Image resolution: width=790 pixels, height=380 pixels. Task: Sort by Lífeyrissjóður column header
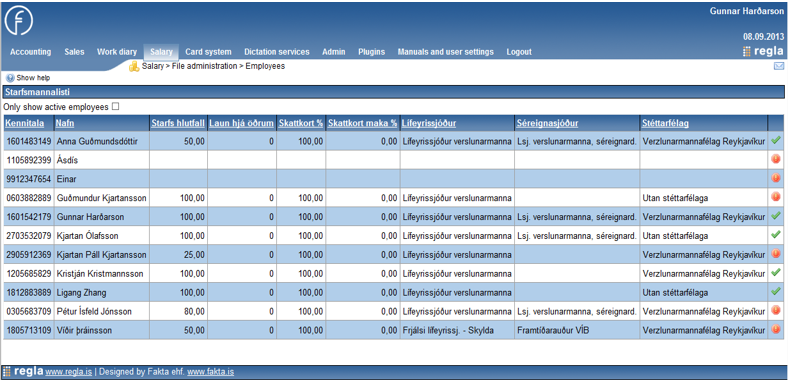pyautogui.click(x=429, y=123)
